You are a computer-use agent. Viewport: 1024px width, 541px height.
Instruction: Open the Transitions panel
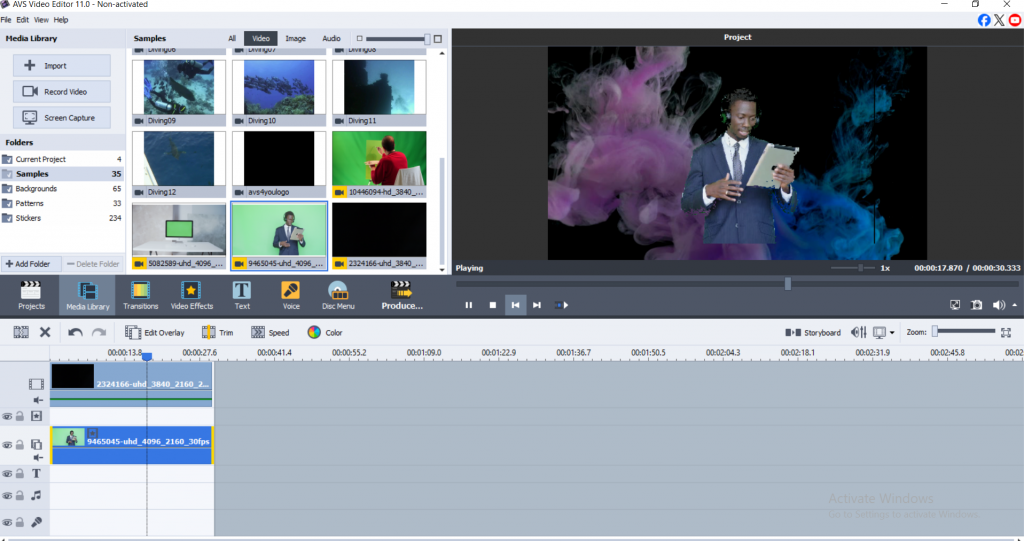click(140, 295)
